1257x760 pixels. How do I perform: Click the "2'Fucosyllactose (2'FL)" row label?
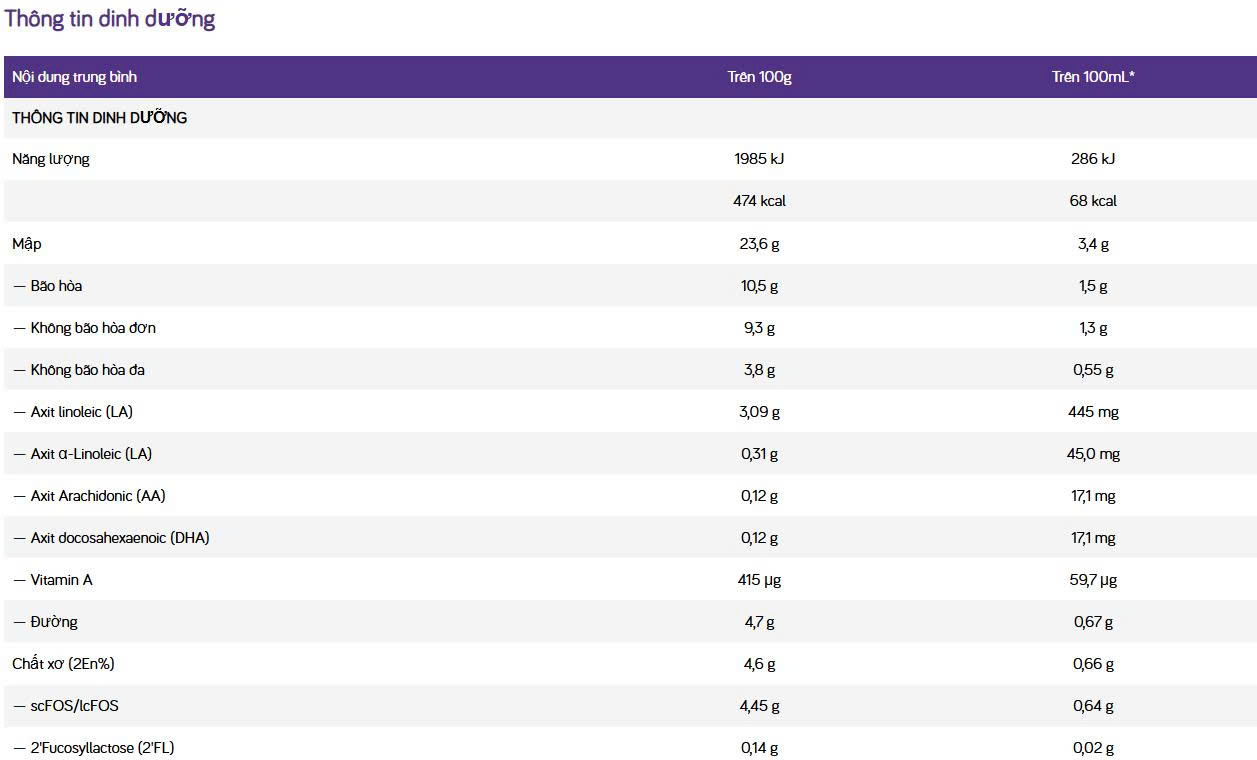102,748
